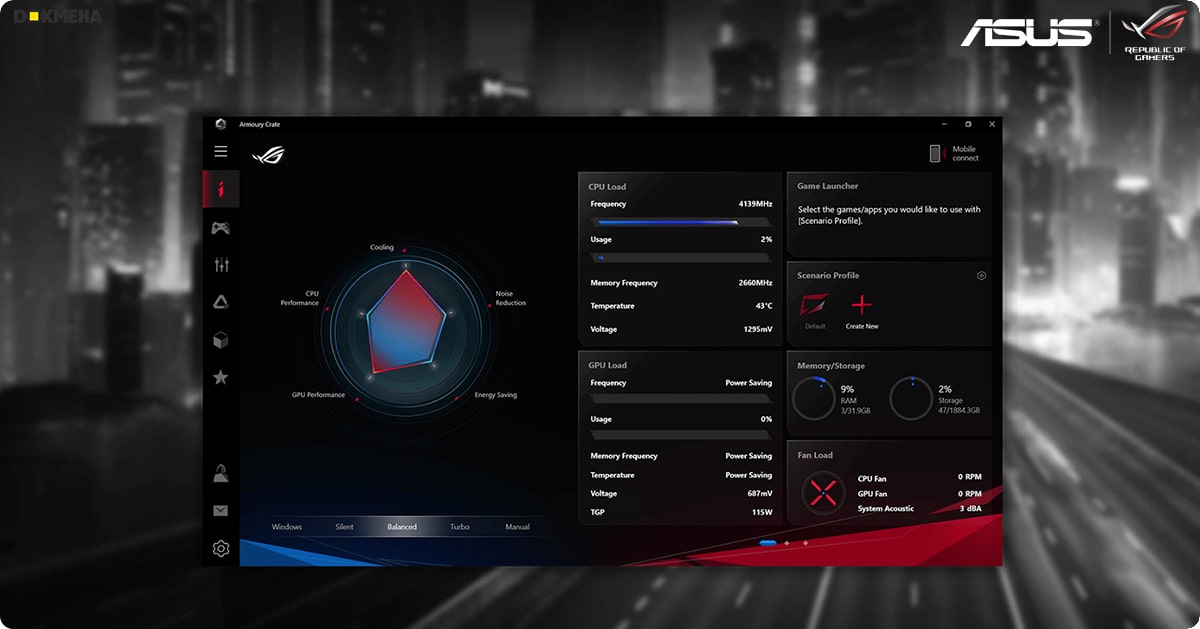Click the 3/31.9GB RAM text
Viewport: 1200px width, 629px height.
855,410
